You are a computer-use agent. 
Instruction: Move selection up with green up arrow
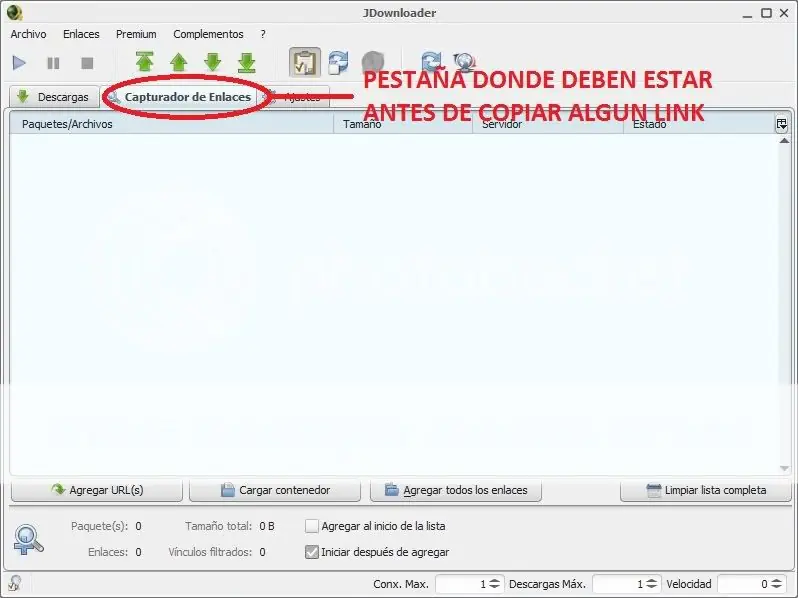pos(179,62)
